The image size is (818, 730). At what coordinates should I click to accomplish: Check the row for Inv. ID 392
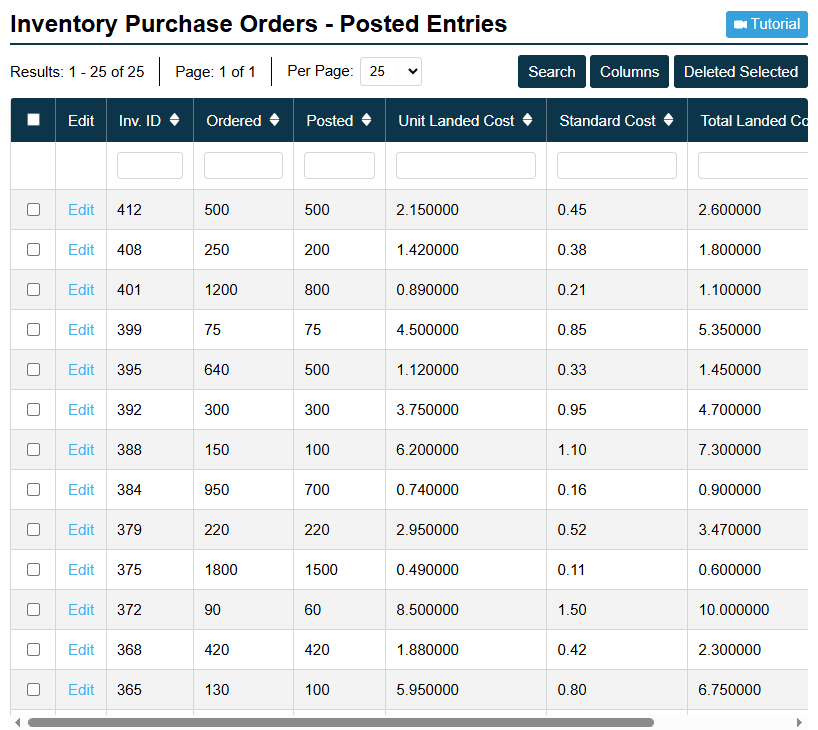pos(33,410)
